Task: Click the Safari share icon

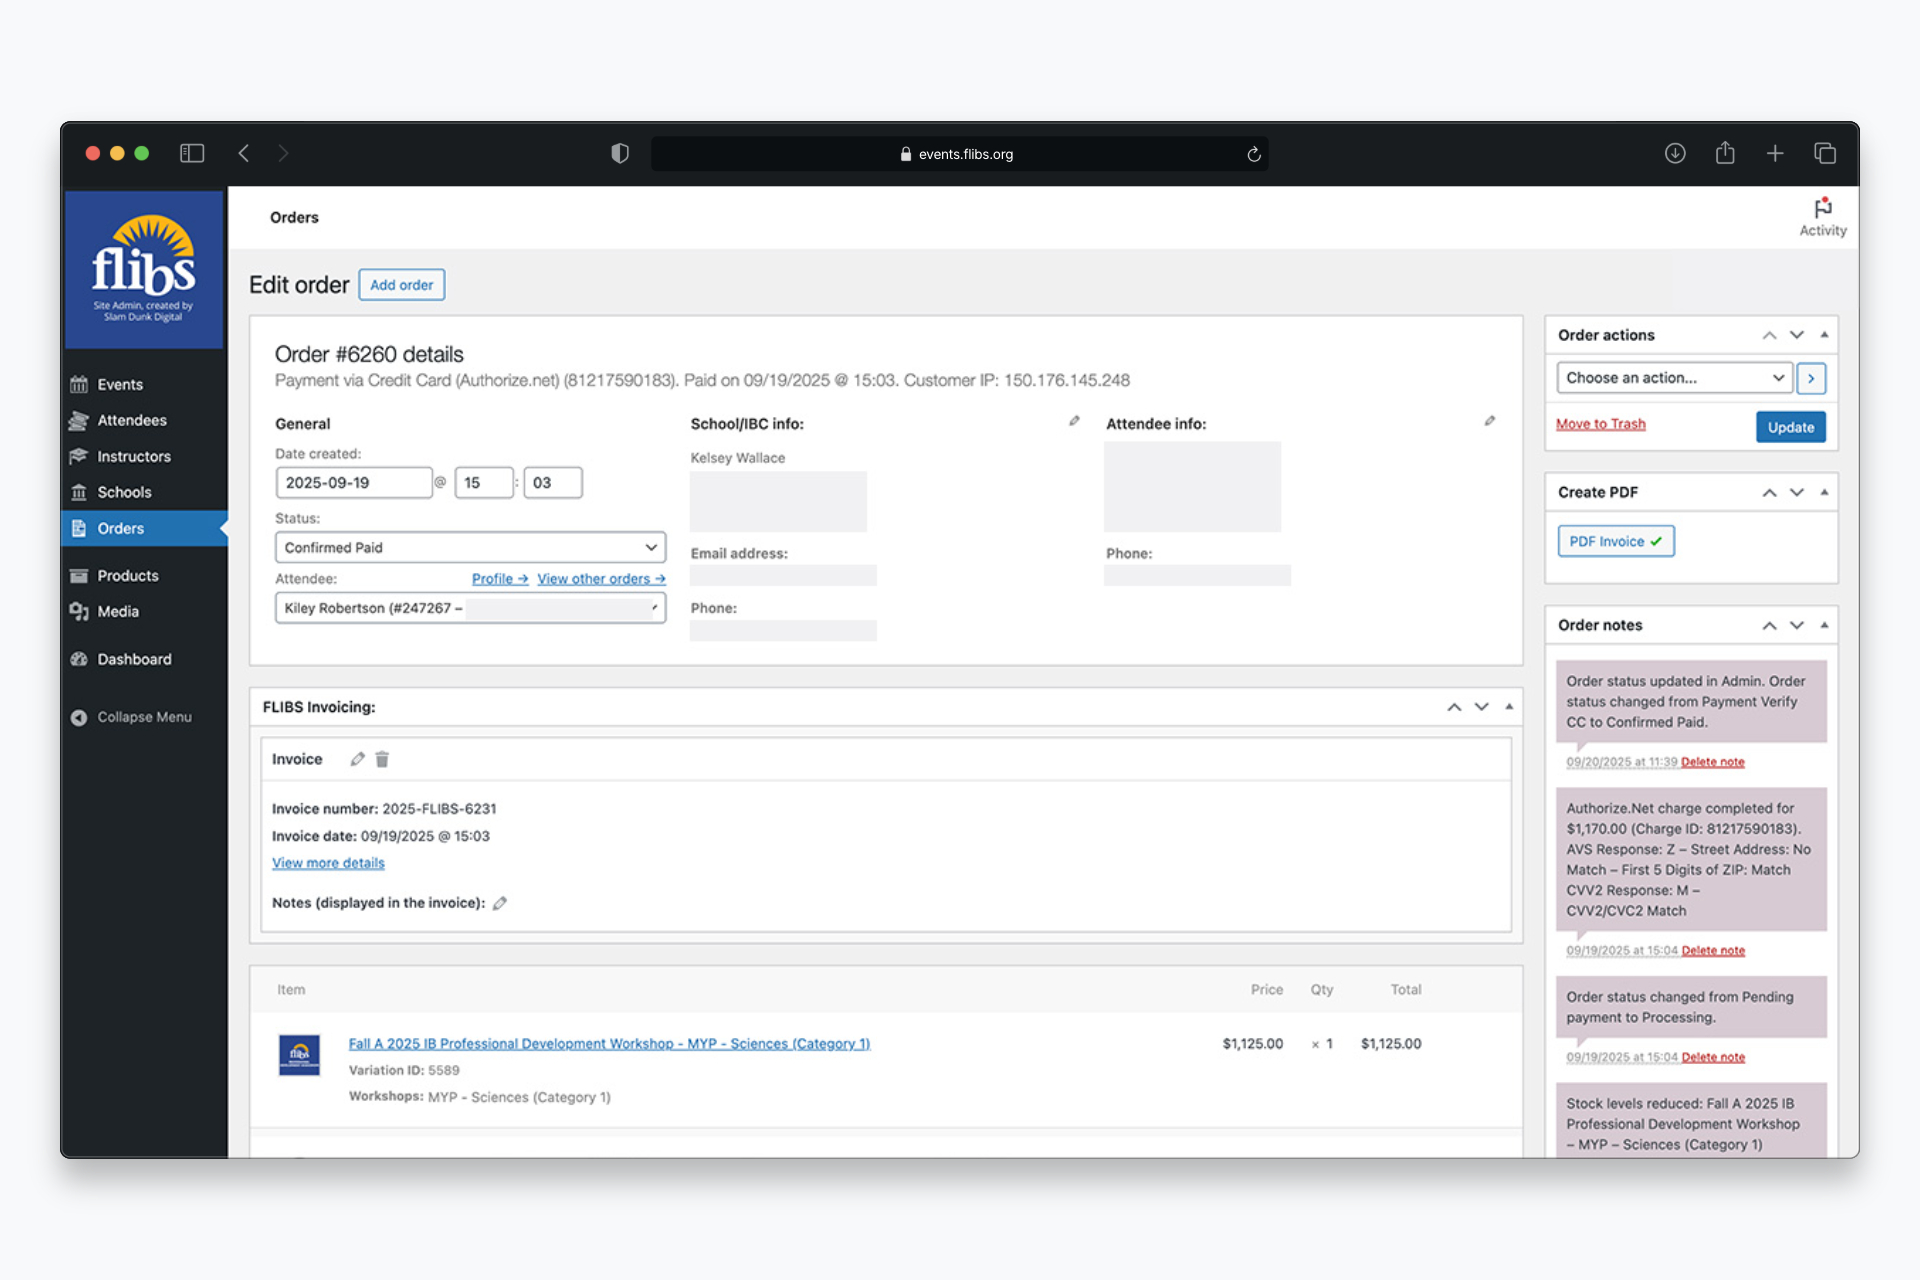Action: pos(1724,153)
